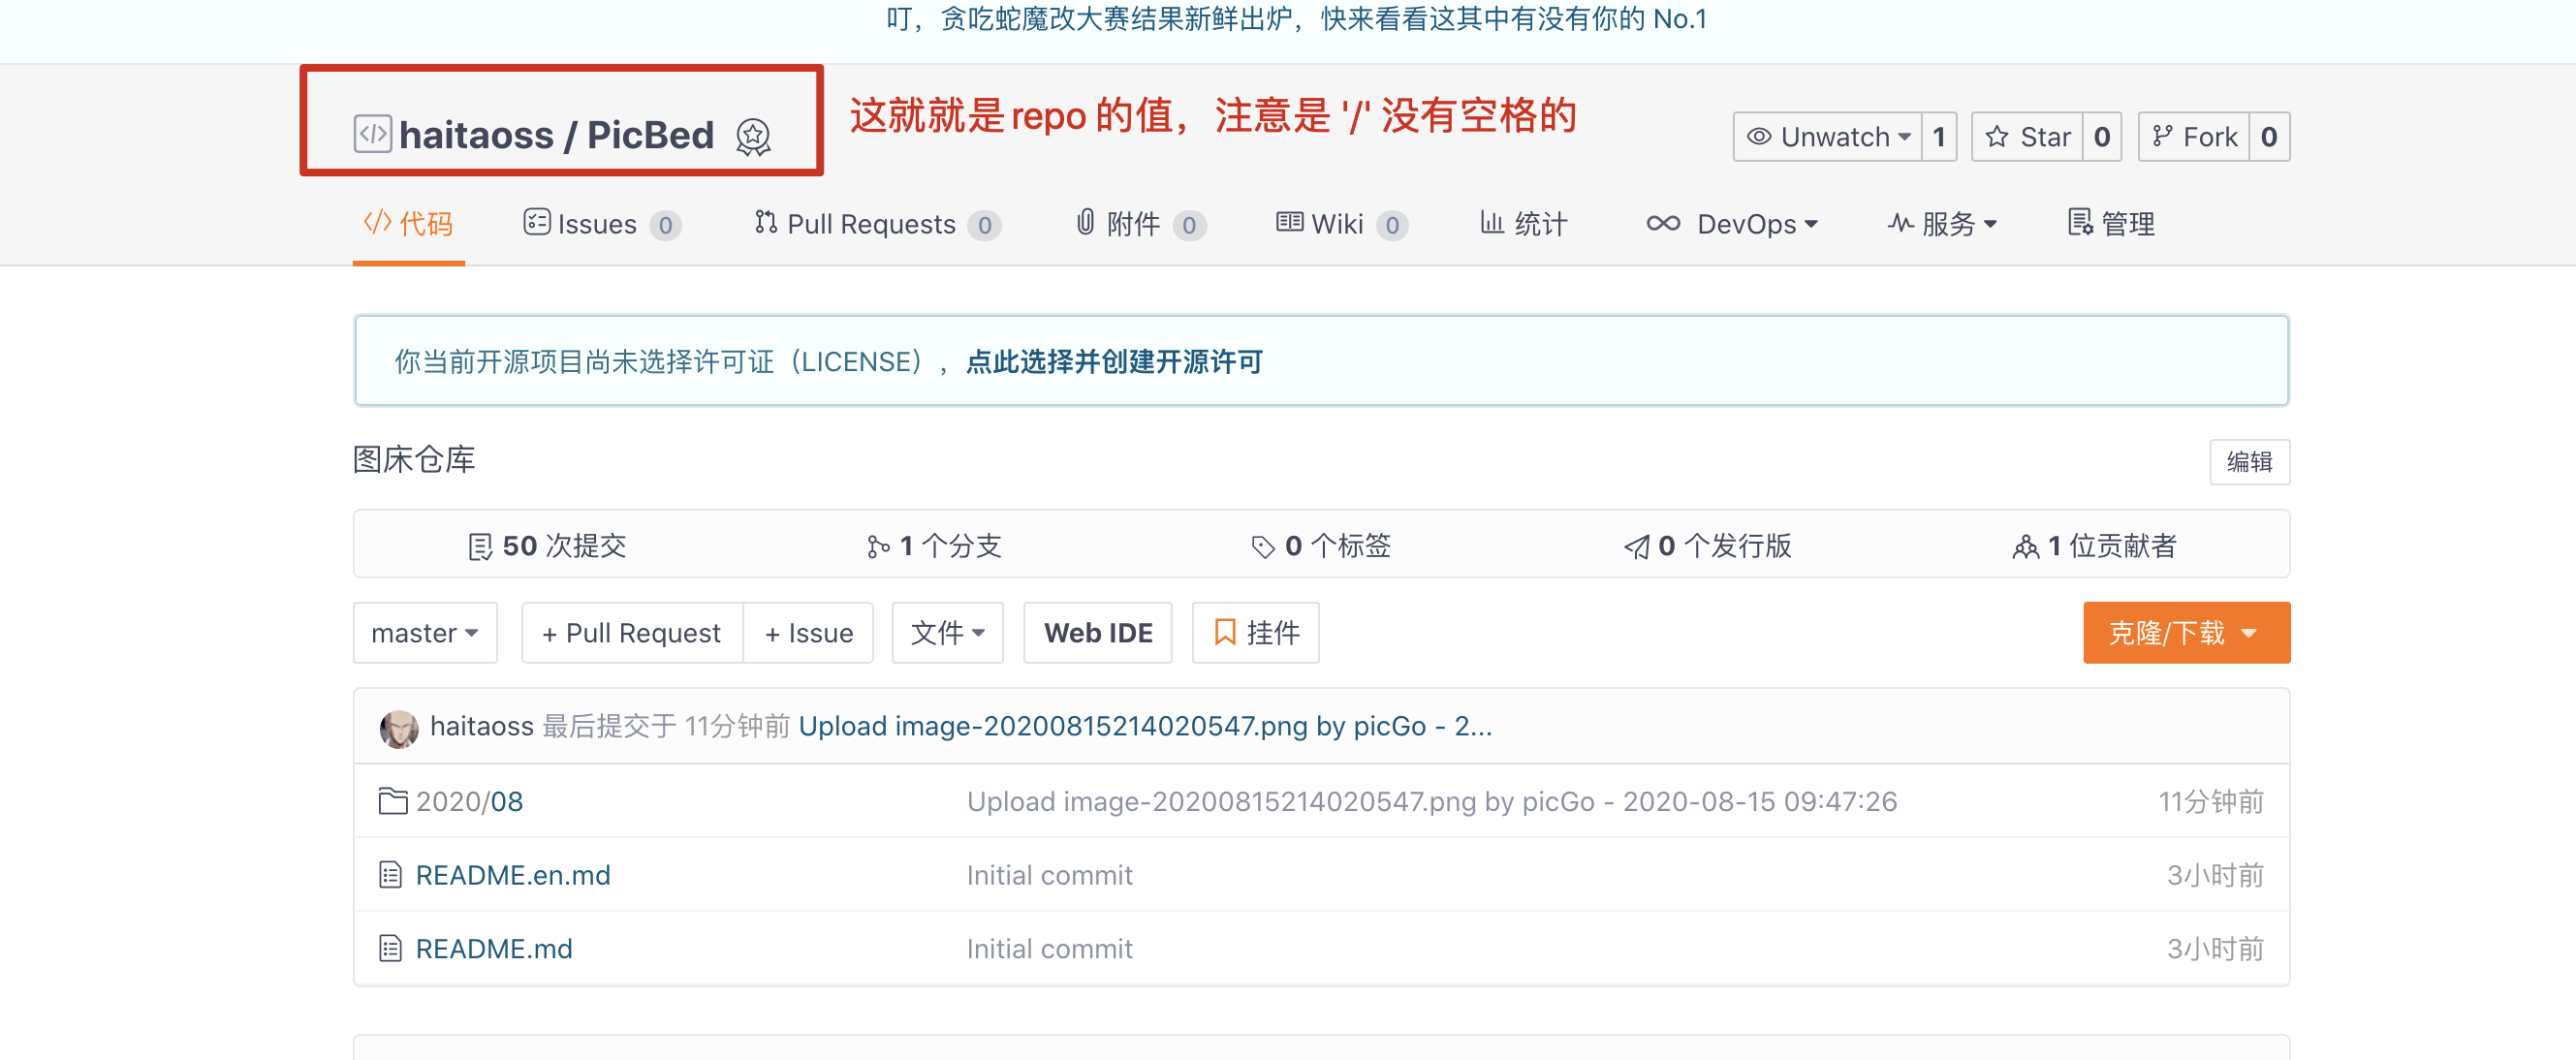Click the 编辑 description button
This screenshot has width=2576, height=1060.
2249,462
